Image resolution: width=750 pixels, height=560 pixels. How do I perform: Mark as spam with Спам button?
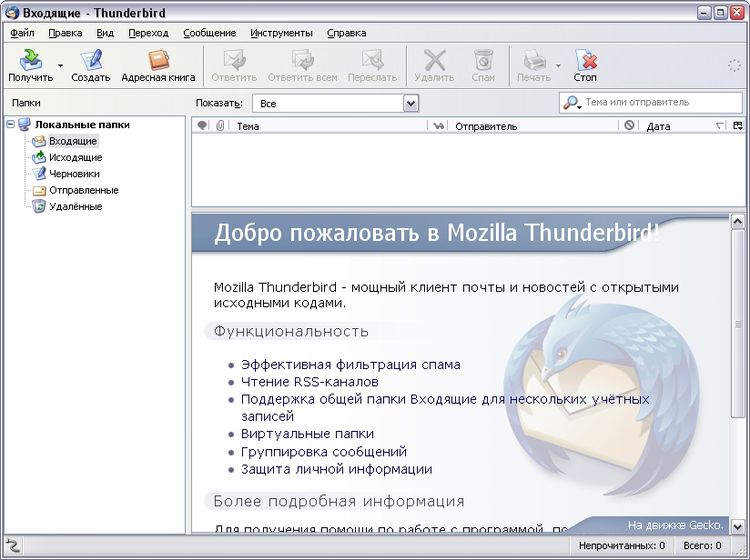click(483, 66)
